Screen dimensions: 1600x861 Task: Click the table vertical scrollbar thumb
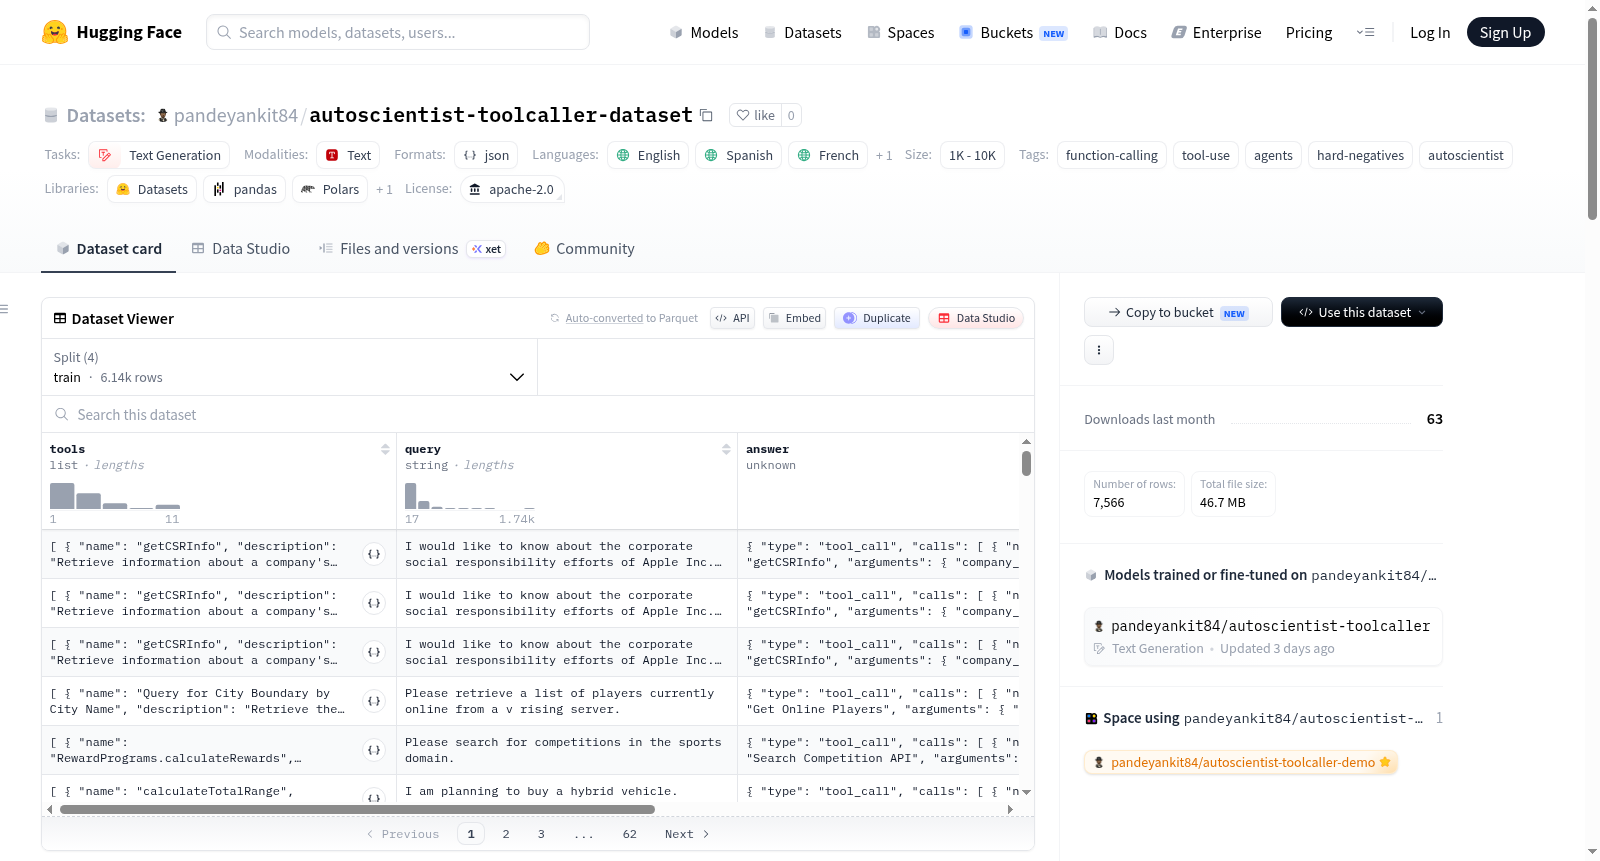1026,463
